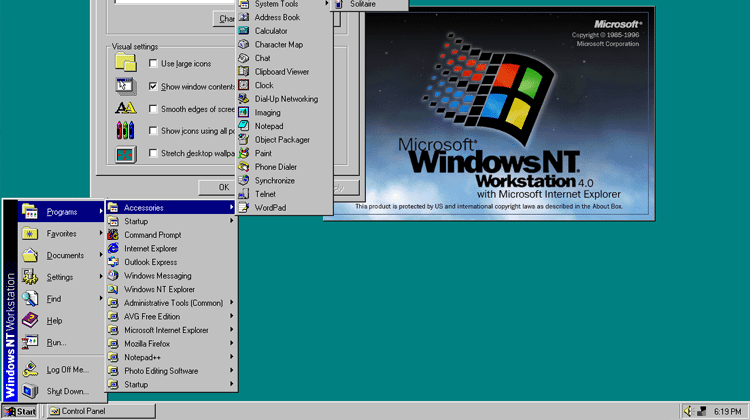Enable Stretch desktop wallpaper checkbox
The image size is (750, 420).
tap(153, 153)
